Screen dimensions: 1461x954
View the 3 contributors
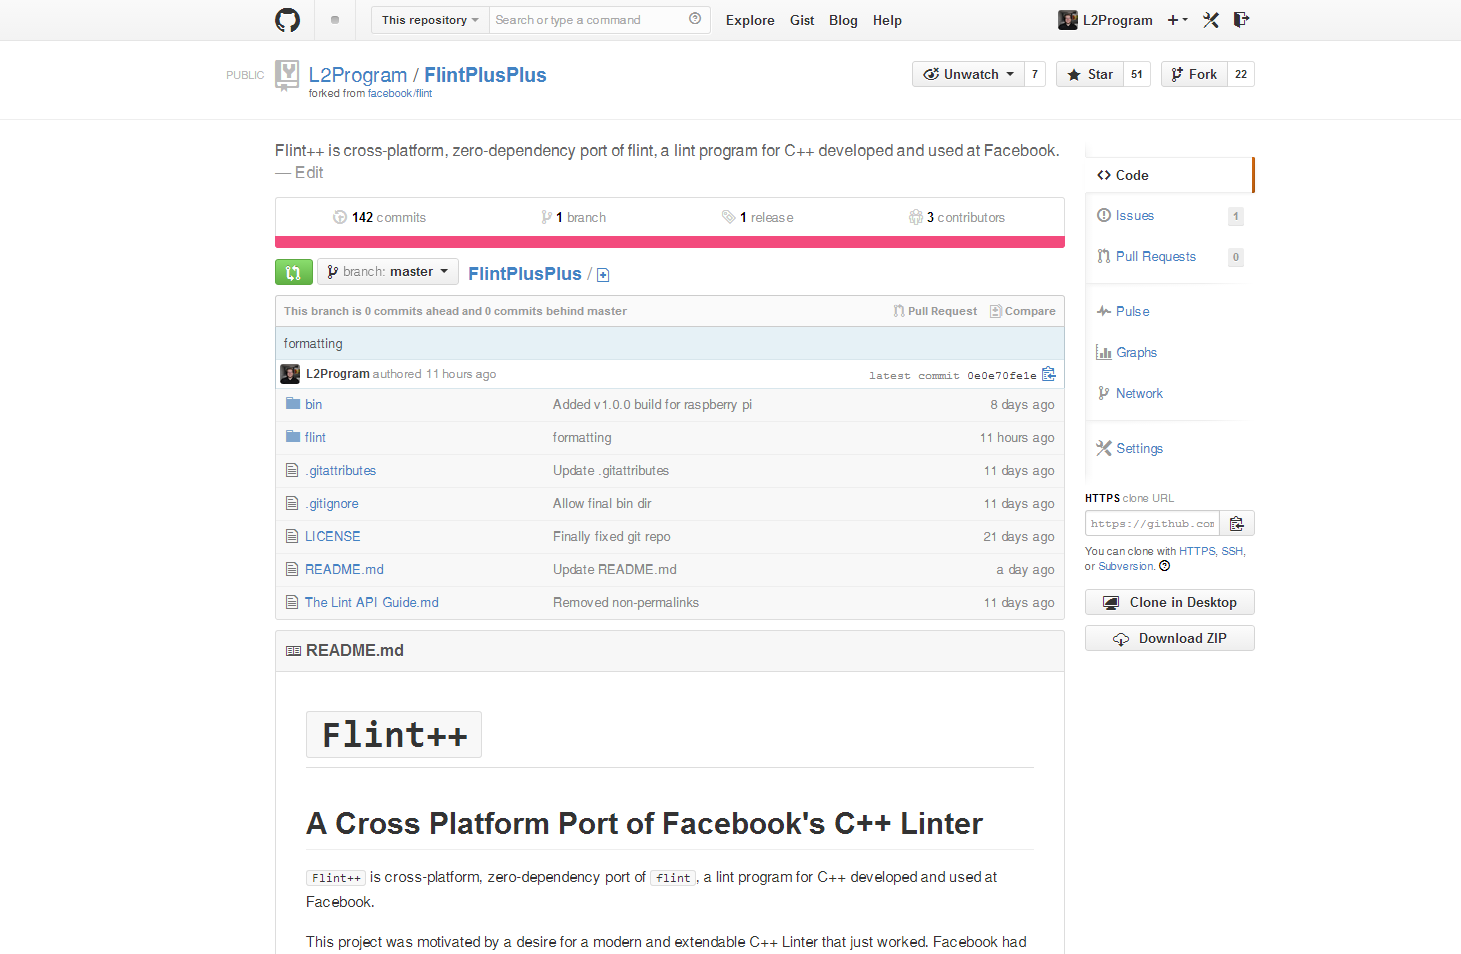pos(957,217)
